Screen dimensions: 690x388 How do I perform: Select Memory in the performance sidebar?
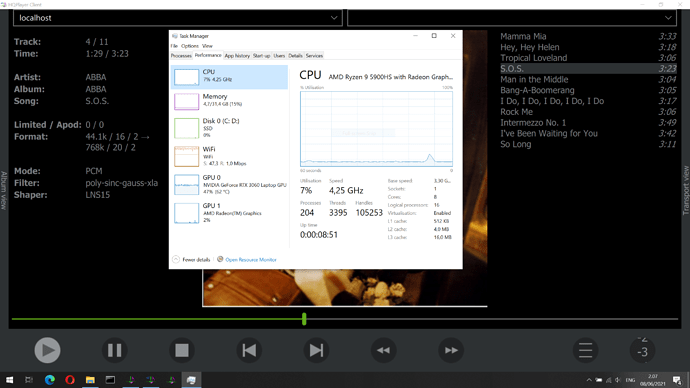(229, 101)
